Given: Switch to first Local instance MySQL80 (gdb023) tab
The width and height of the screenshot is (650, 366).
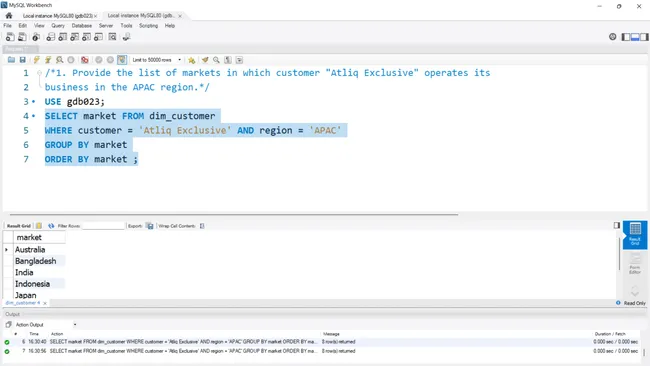Looking at the screenshot, I should (x=57, y=16).
